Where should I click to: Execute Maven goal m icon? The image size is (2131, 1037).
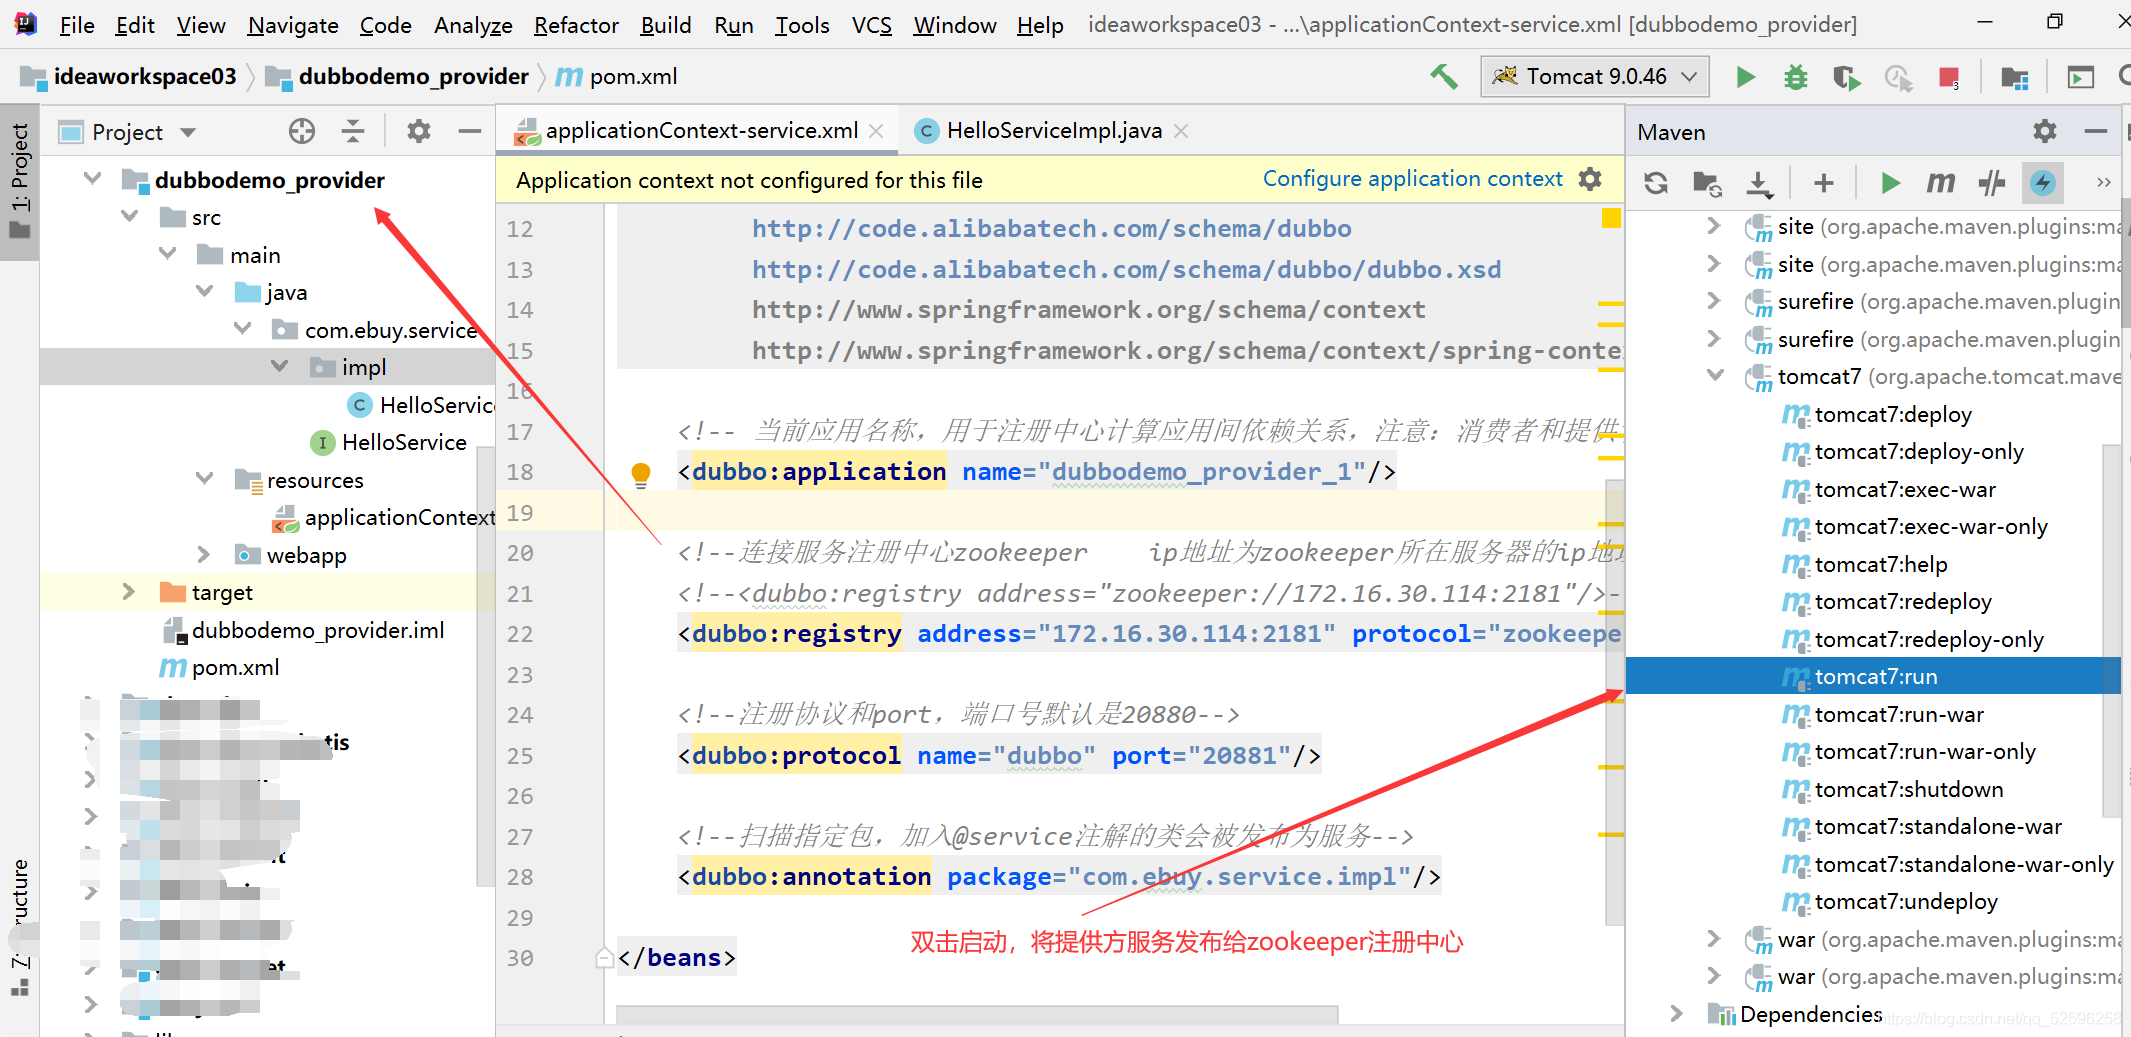(x=1940, y=182)
